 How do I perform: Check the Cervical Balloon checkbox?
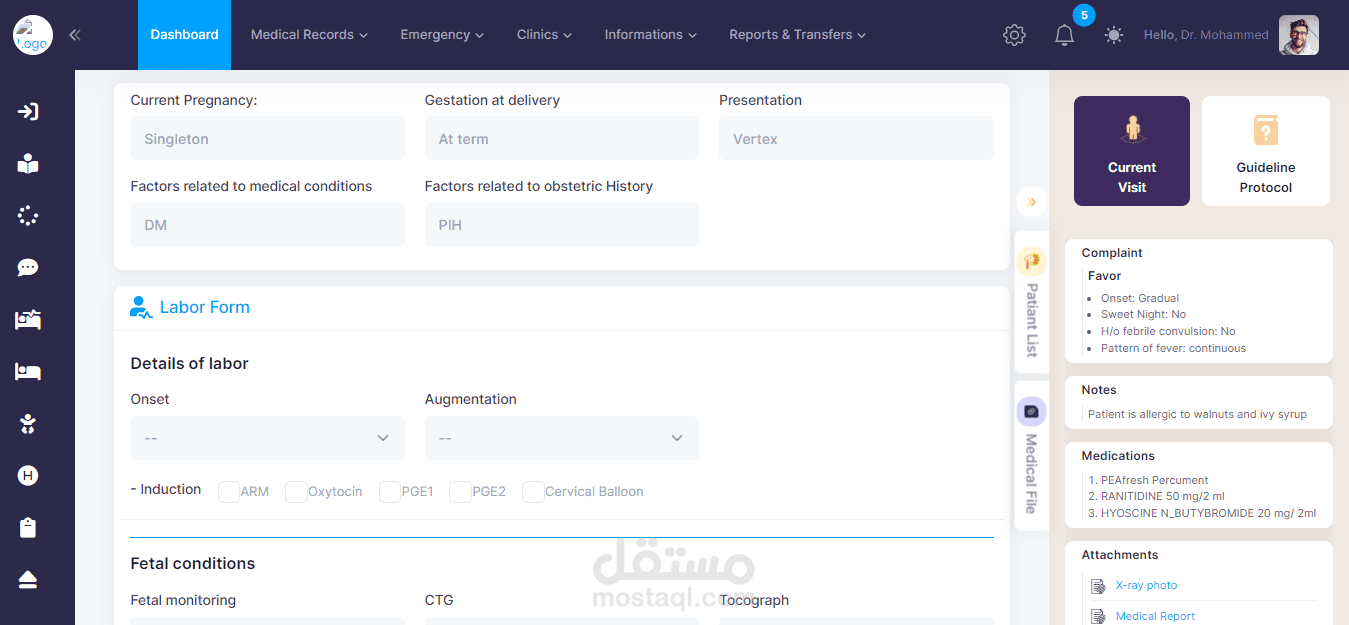click(533, 492)
